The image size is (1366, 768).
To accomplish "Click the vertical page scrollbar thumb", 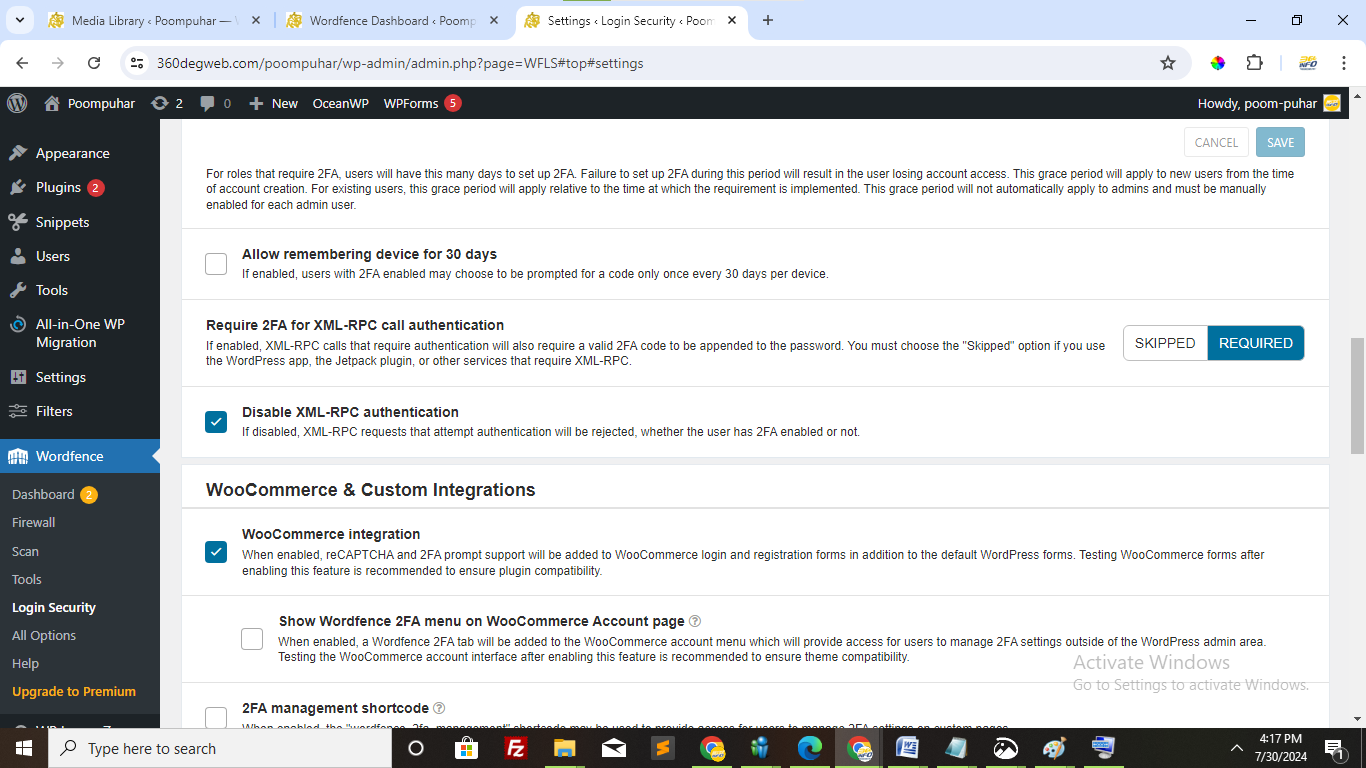I will pyautogui.click(x=1357, y=395).
